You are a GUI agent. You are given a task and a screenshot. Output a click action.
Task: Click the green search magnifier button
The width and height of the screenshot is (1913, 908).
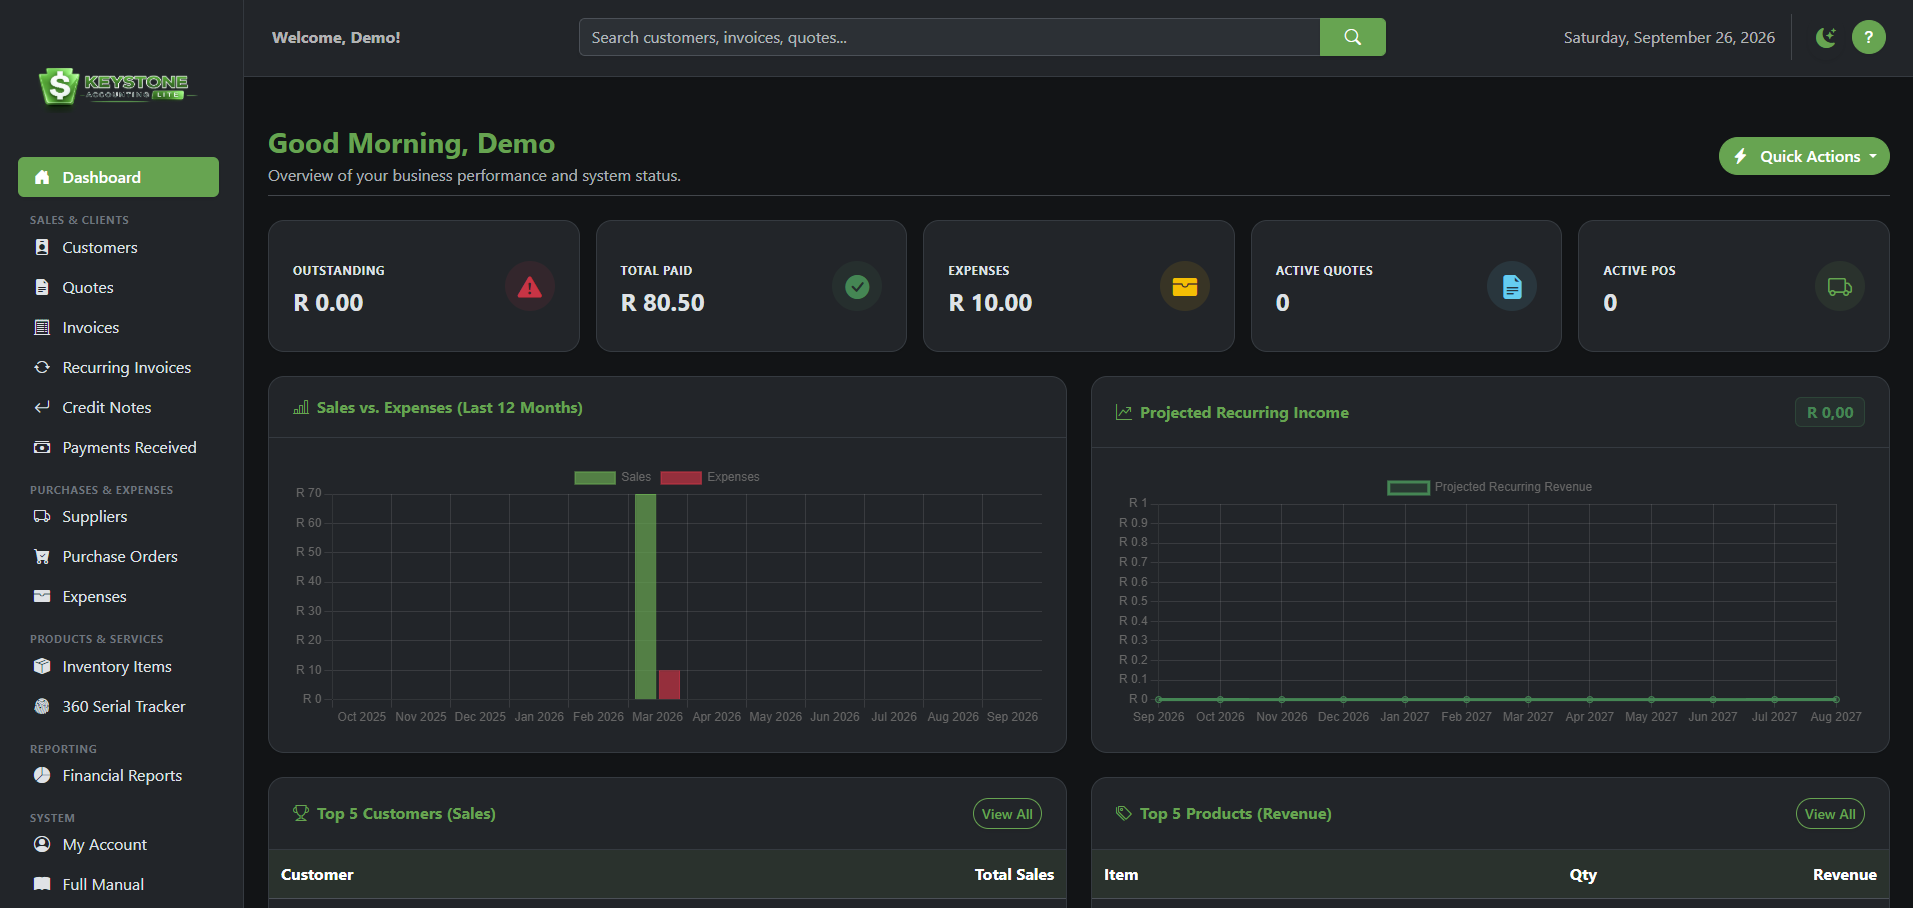click(1352, 37)
